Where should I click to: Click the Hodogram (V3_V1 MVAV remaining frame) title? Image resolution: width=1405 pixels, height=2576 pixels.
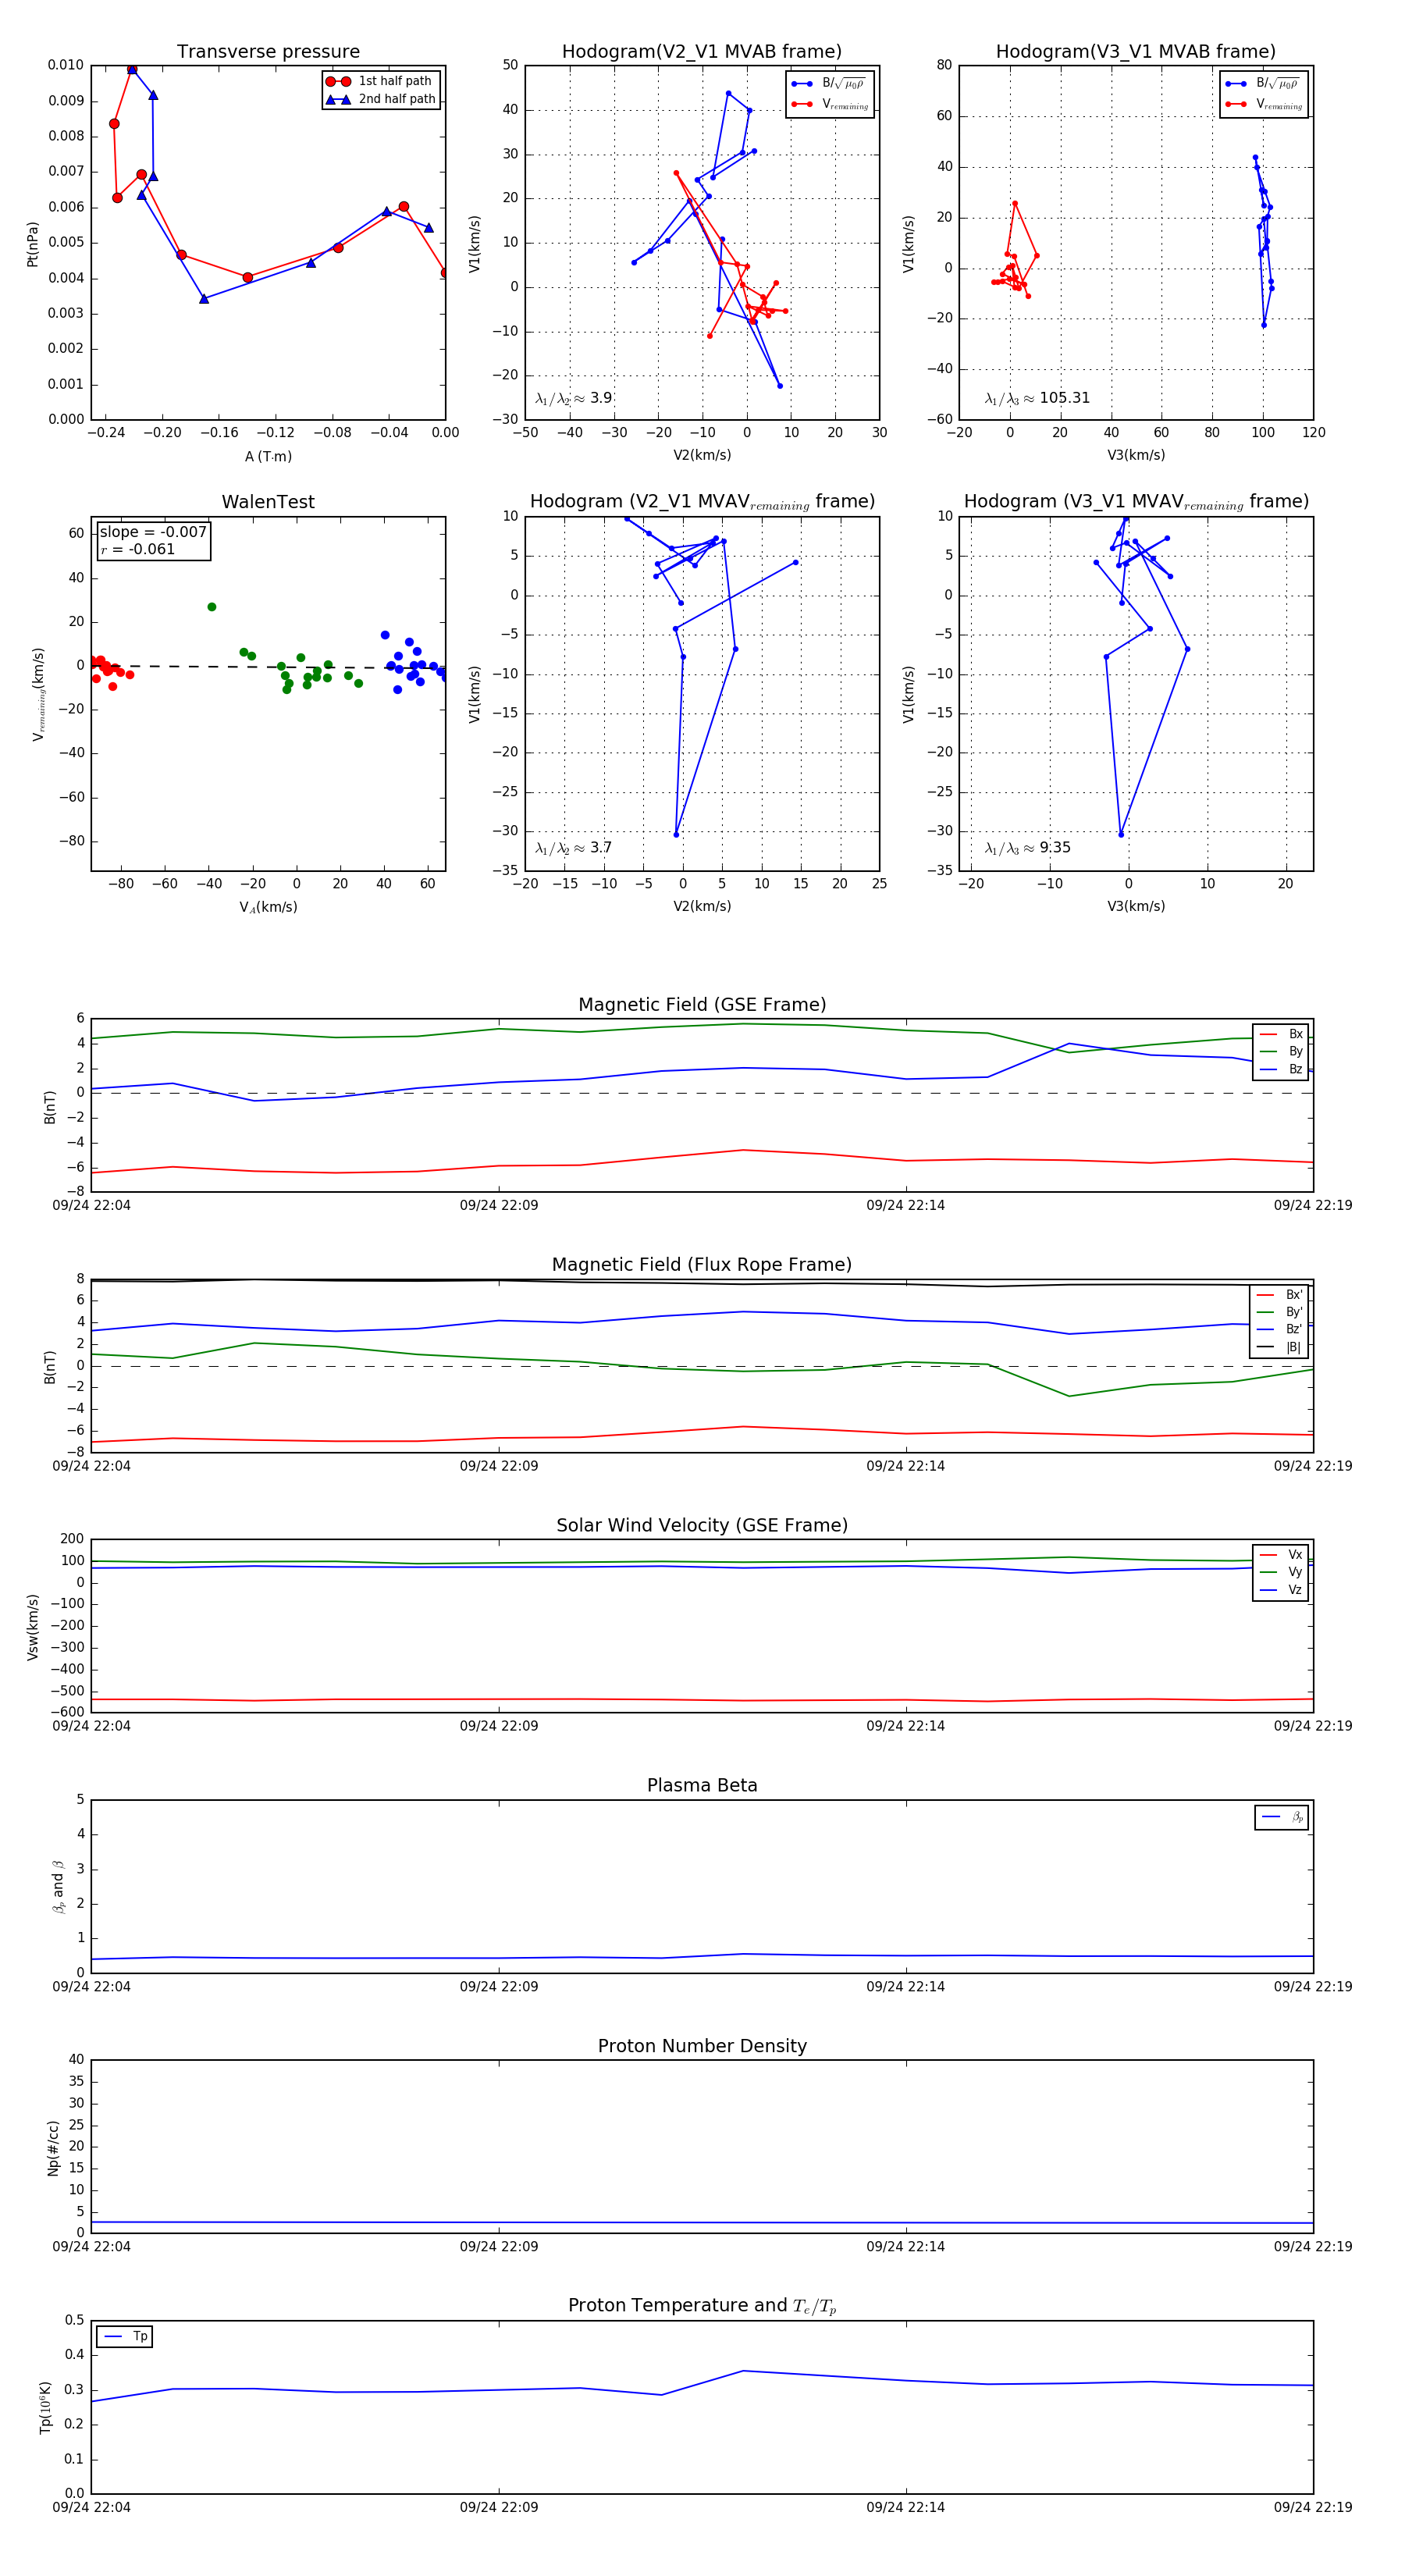tap(1136, 502)
